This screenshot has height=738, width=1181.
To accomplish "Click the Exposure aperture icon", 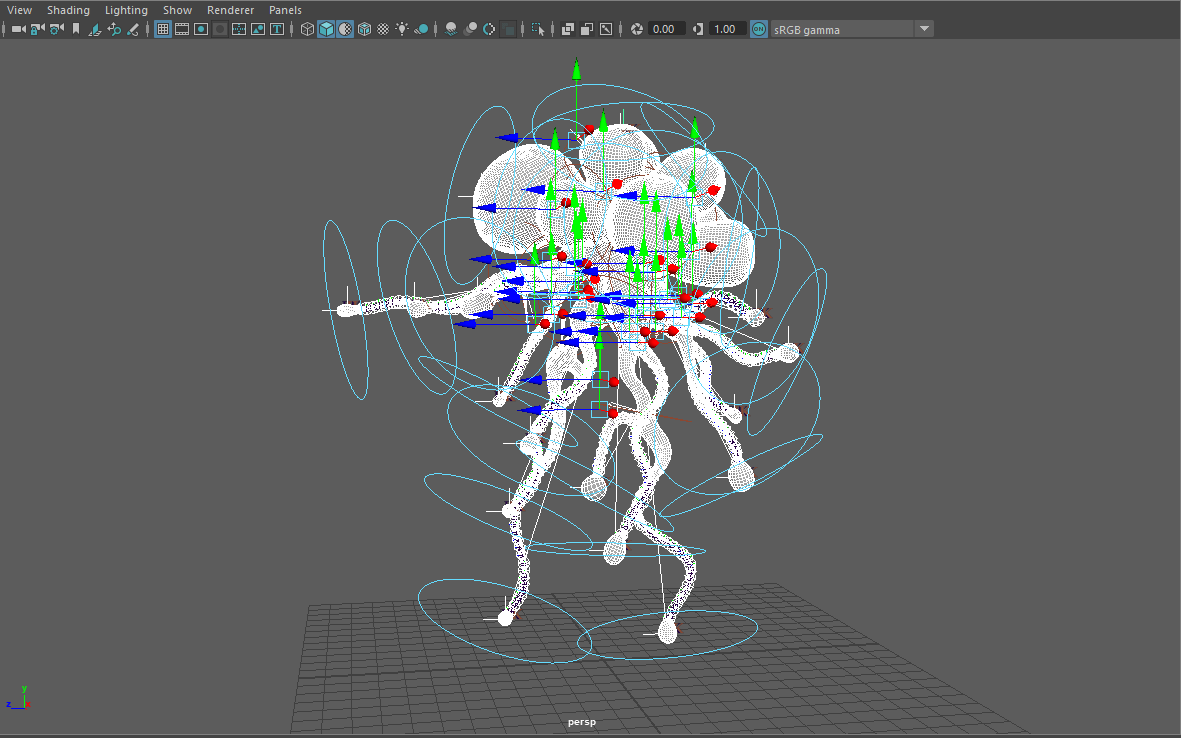I will 636,29.
